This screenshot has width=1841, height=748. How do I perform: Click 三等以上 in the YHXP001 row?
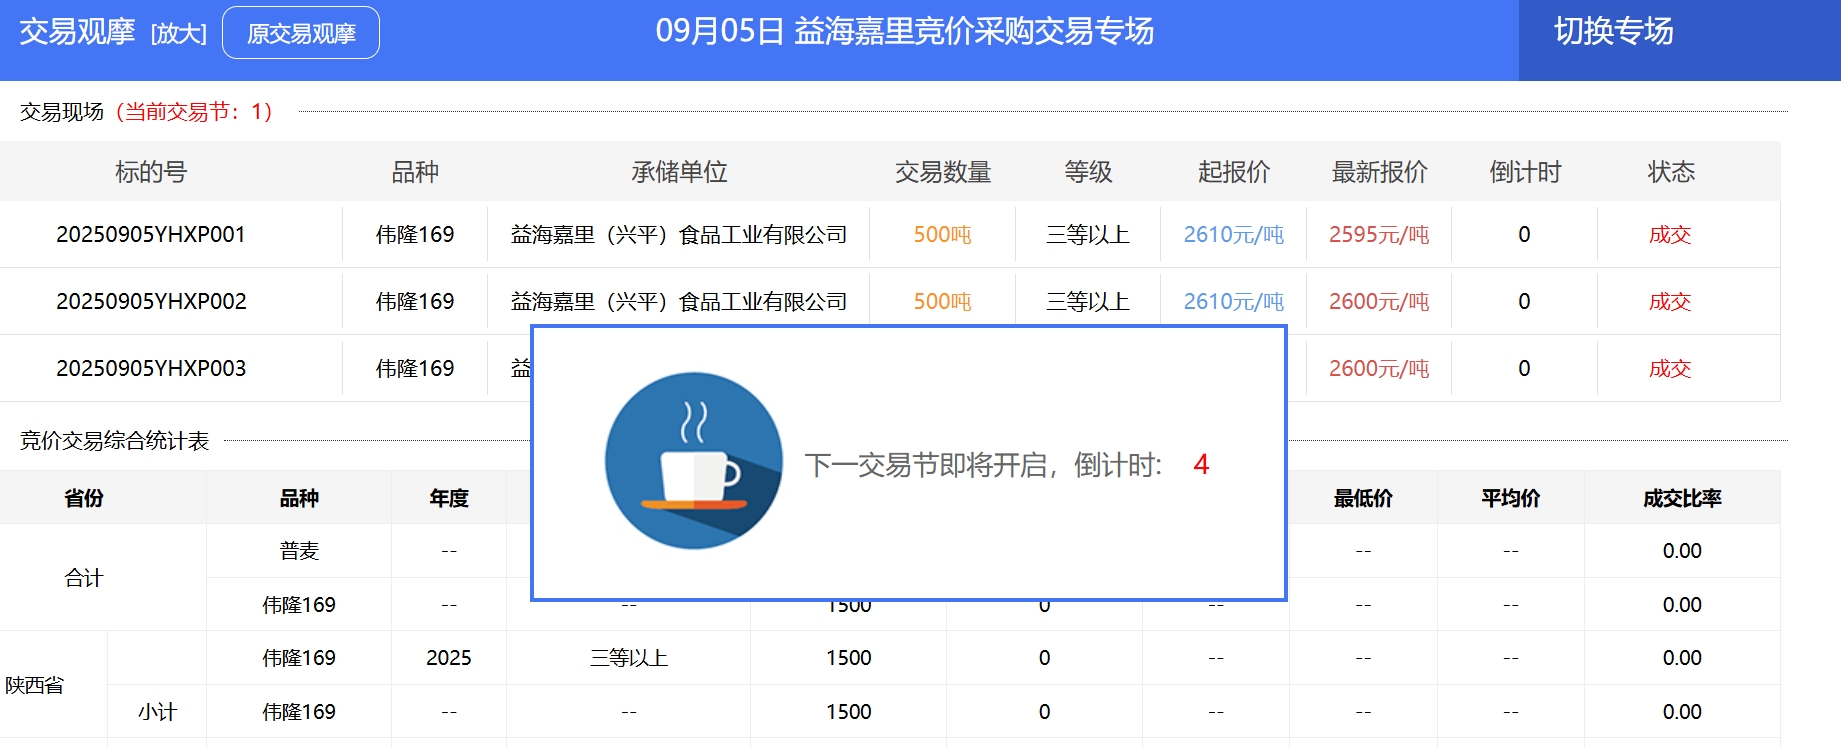(1088, 234)
